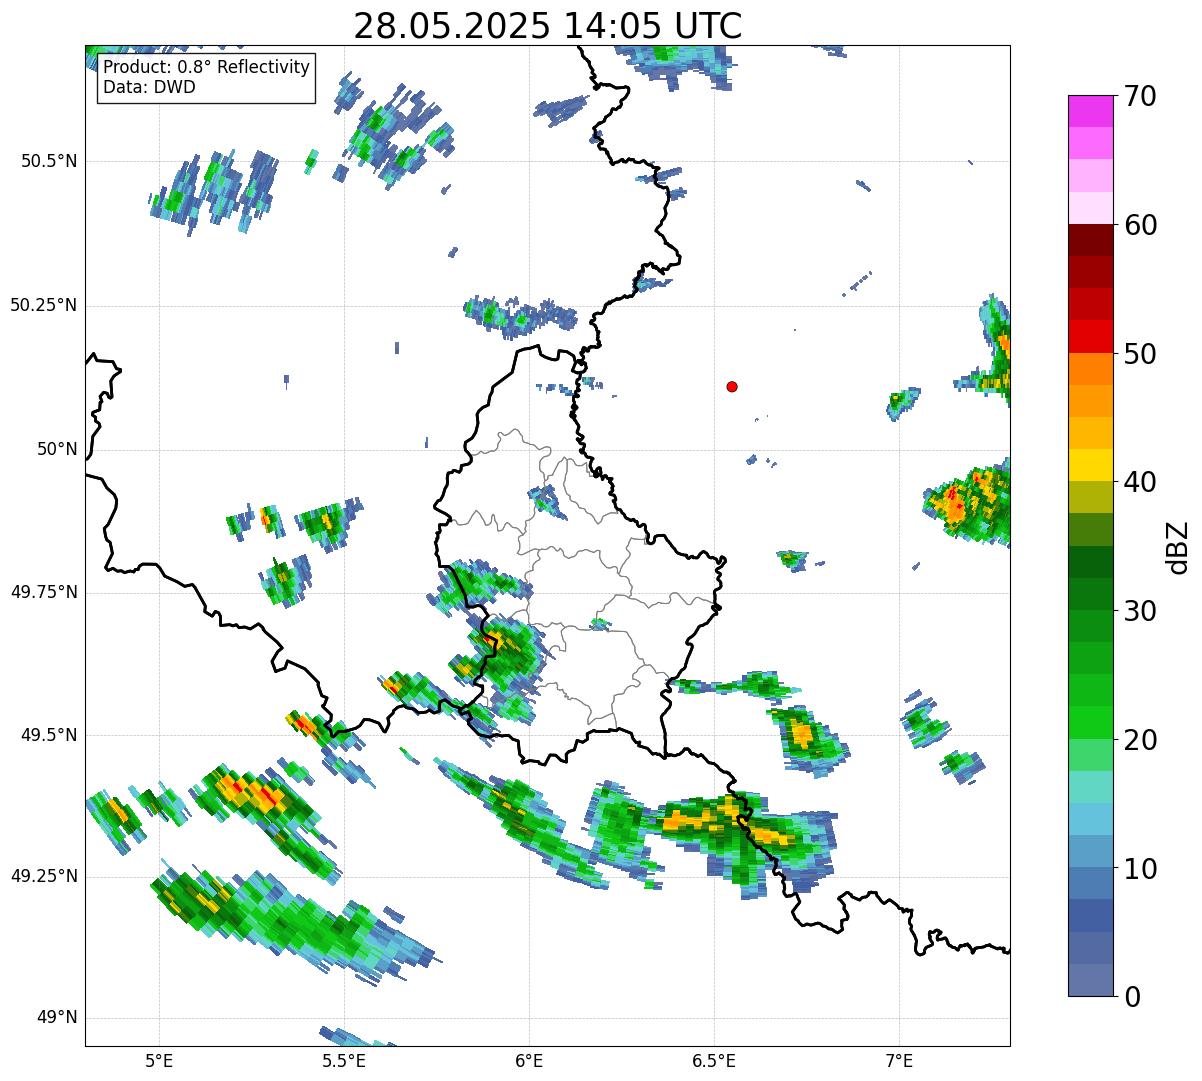This screenshot has height=1081, width=1202.
Task: Pick the dark blue colorbar segment below 10
Action: pyautogui.click(x=1090, y=916)
